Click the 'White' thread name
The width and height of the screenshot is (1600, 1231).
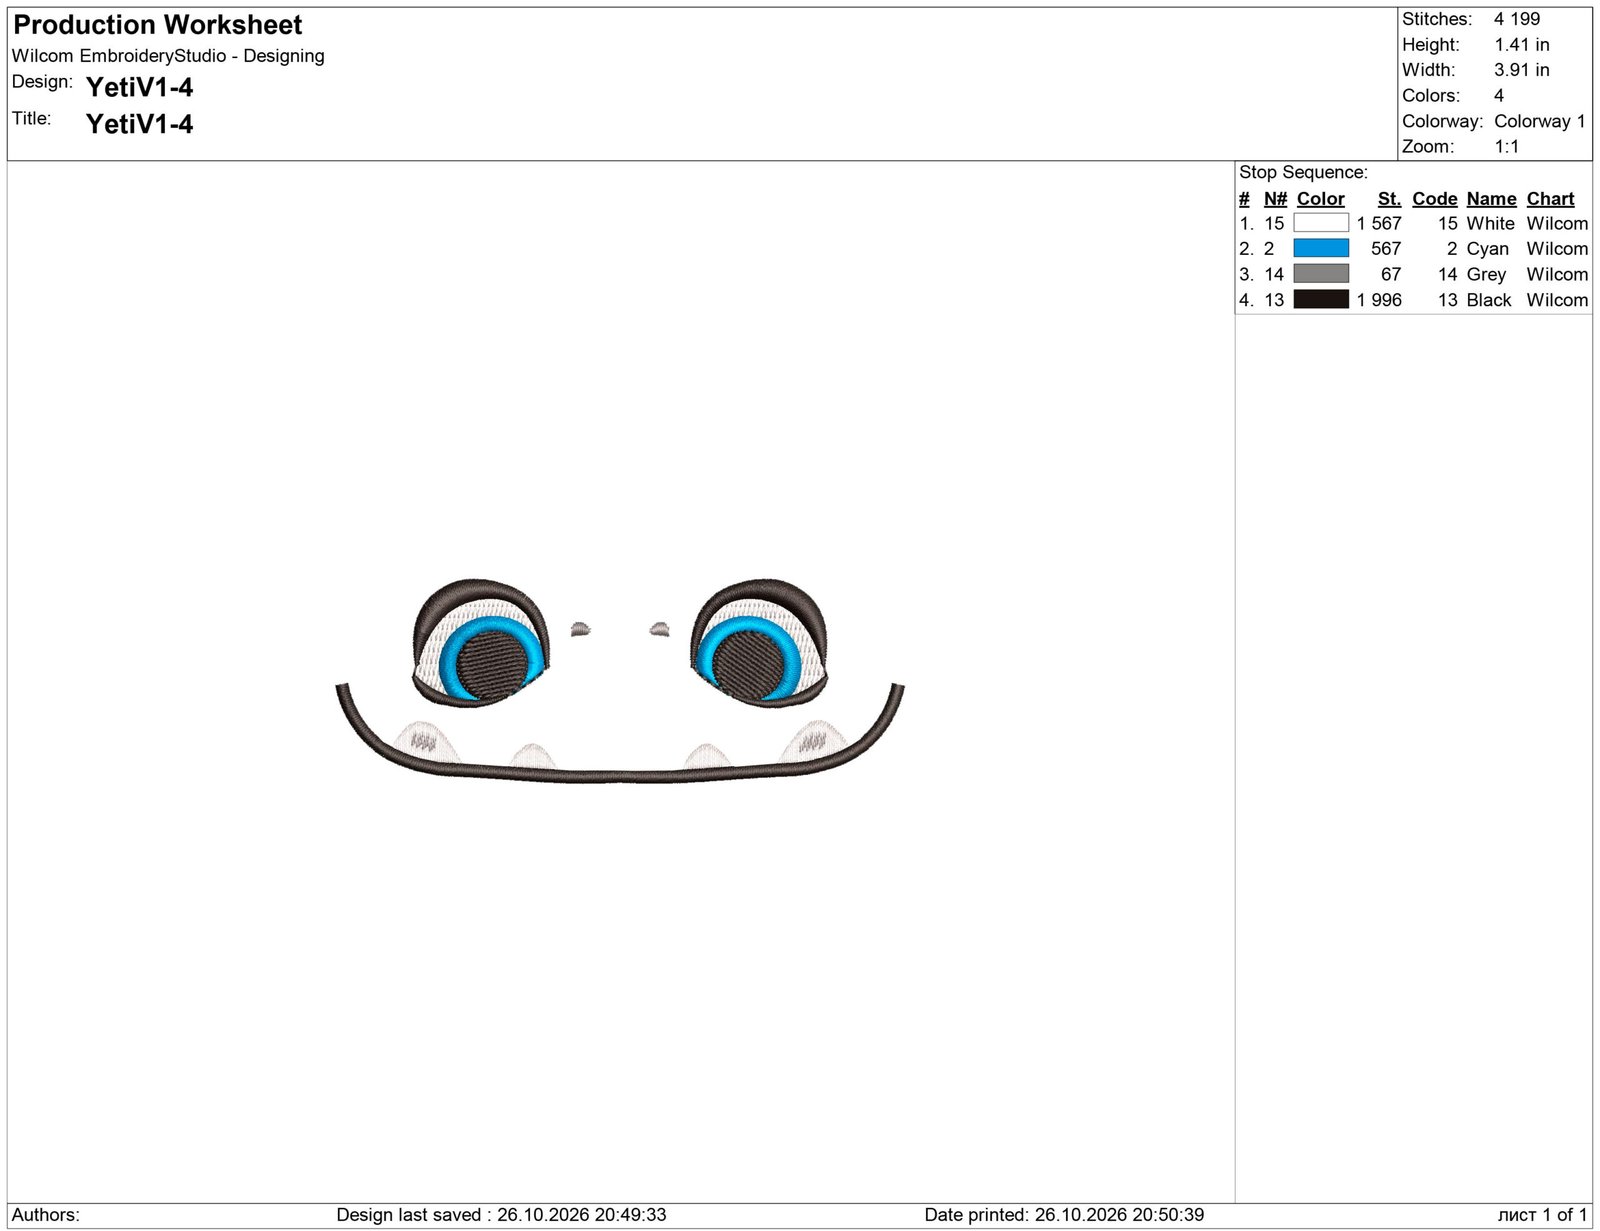(1490, 224)
